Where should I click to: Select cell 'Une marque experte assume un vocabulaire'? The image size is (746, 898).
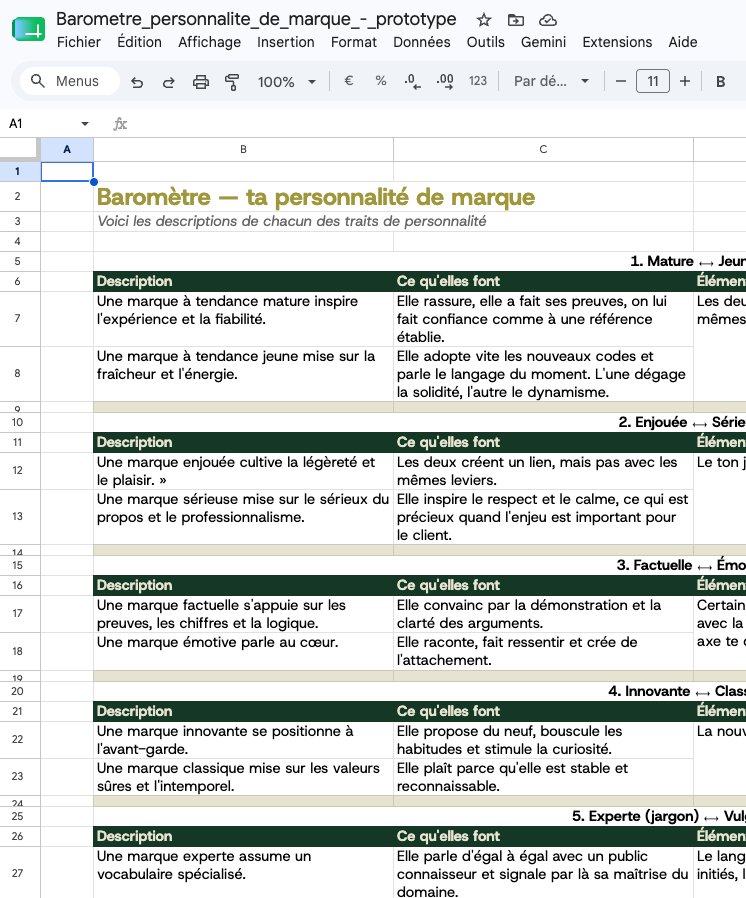243,873
